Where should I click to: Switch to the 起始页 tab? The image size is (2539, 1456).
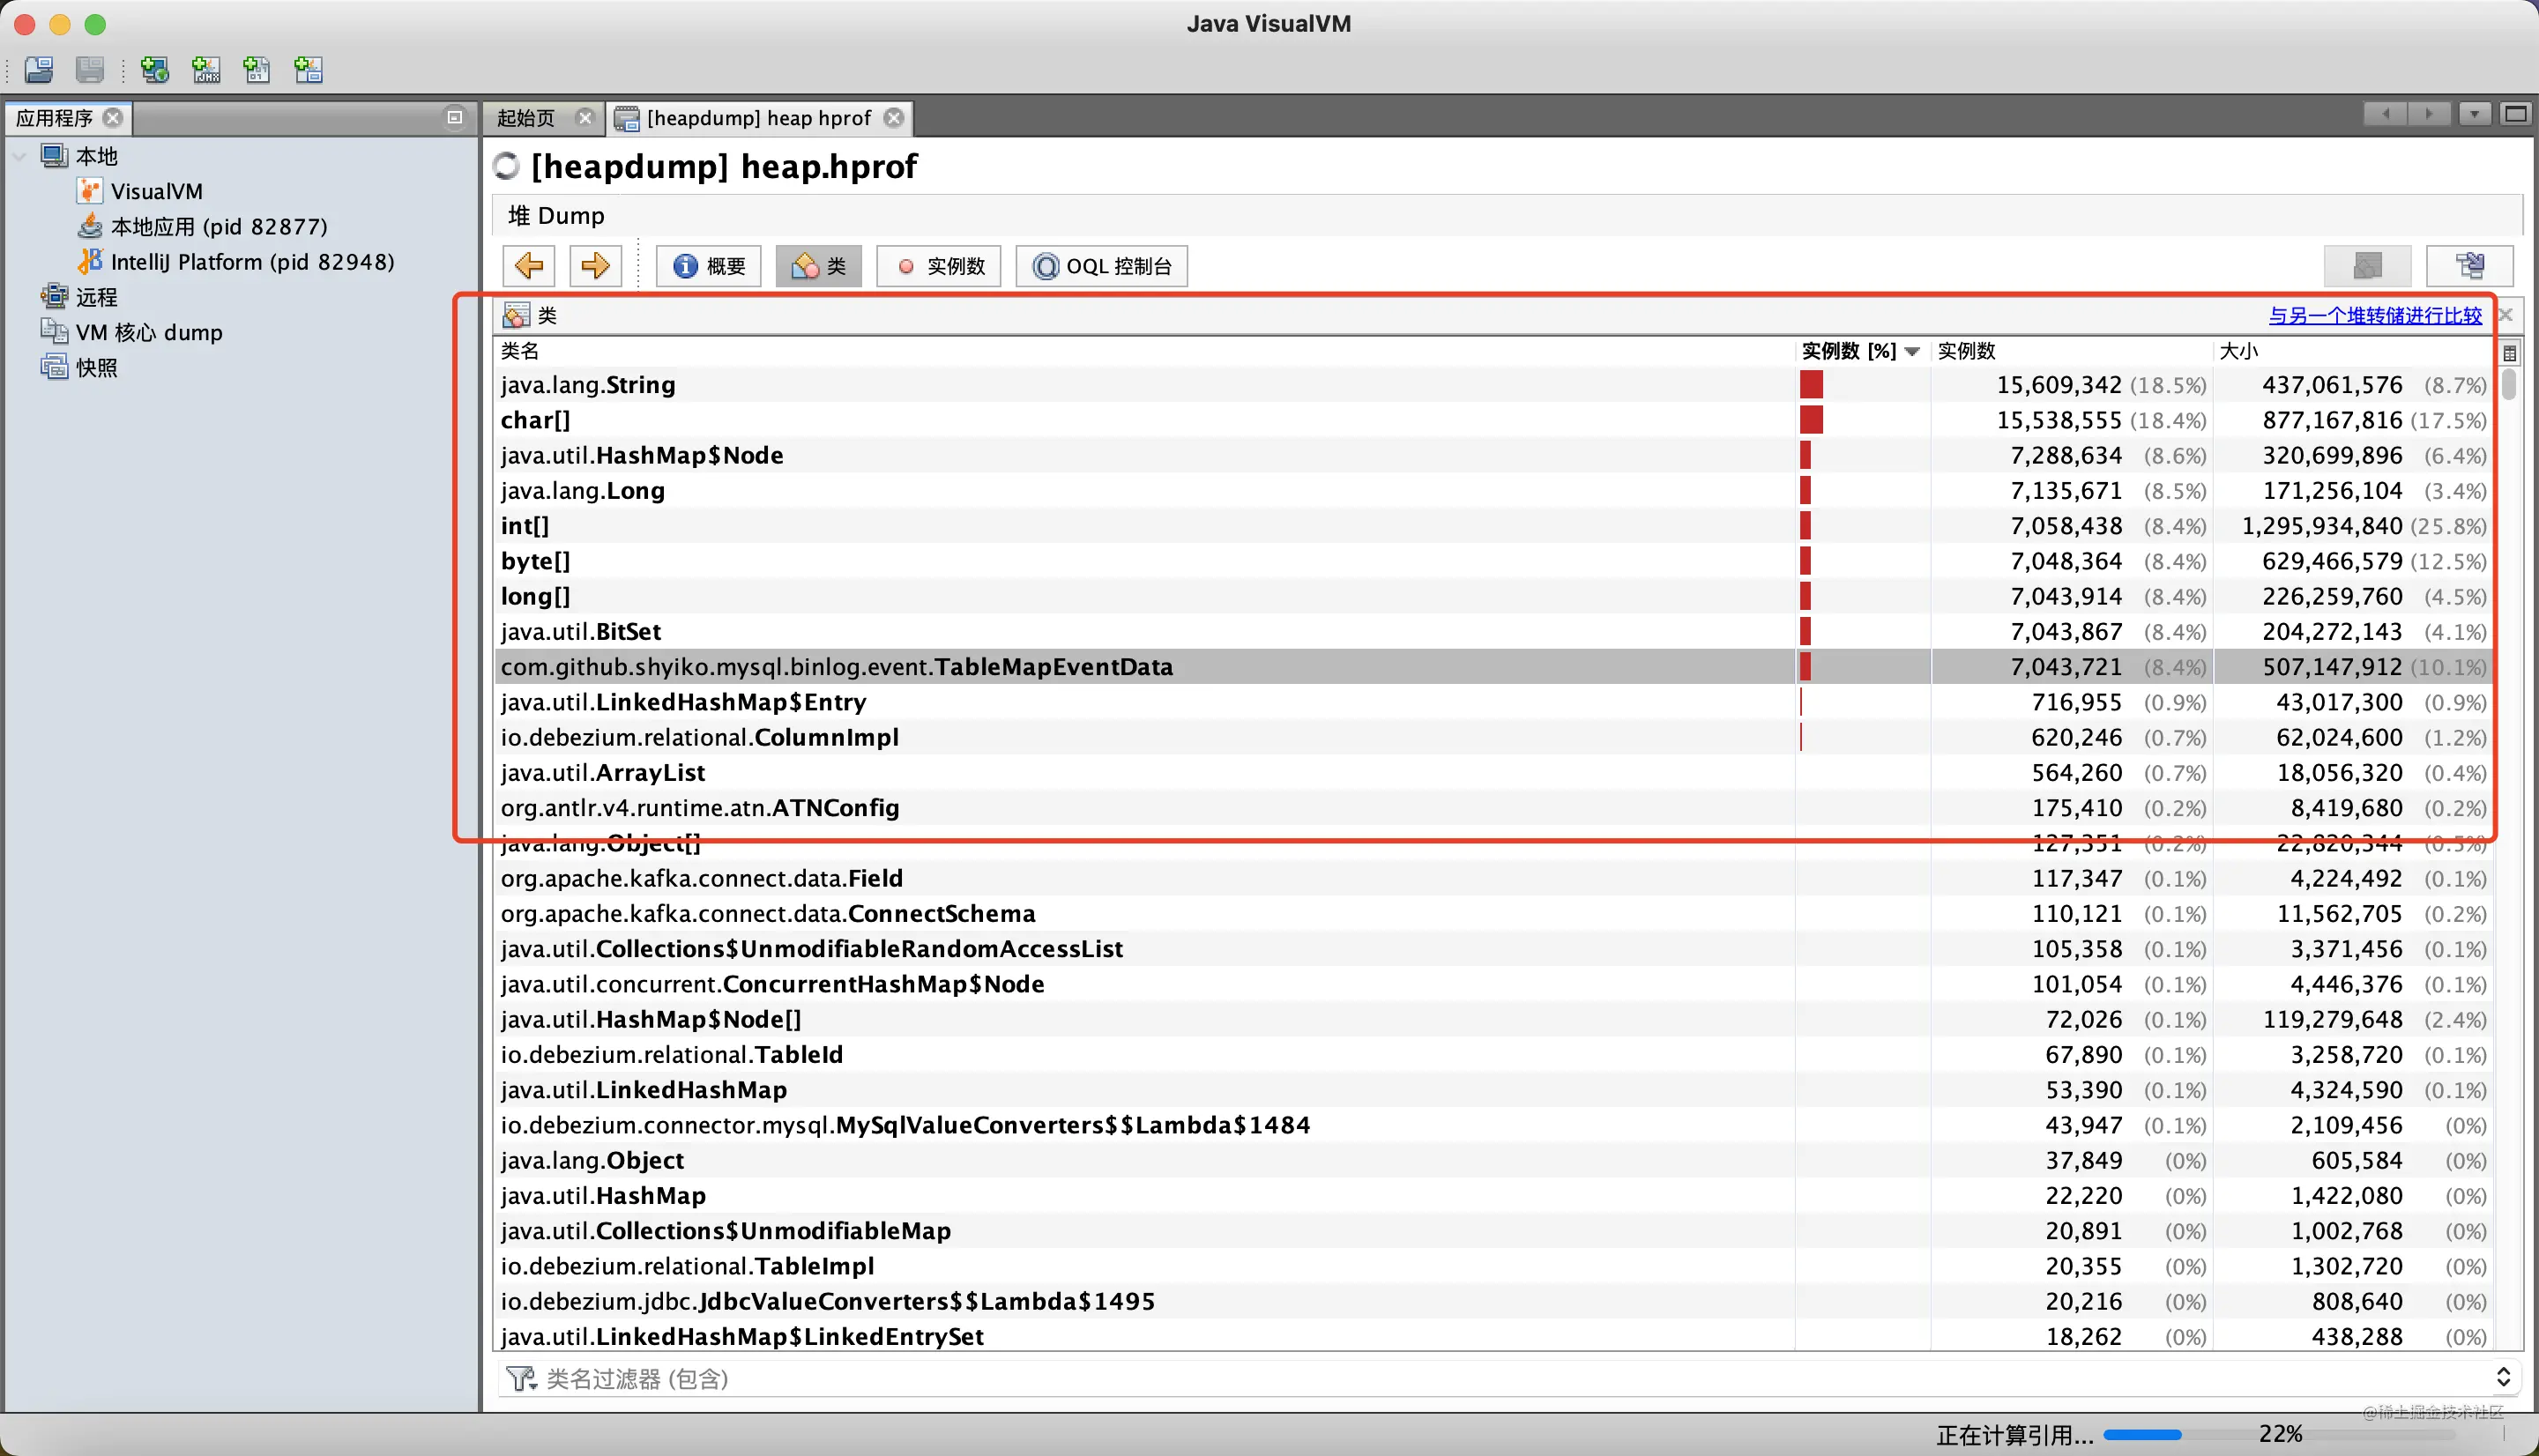click(530, 117)
